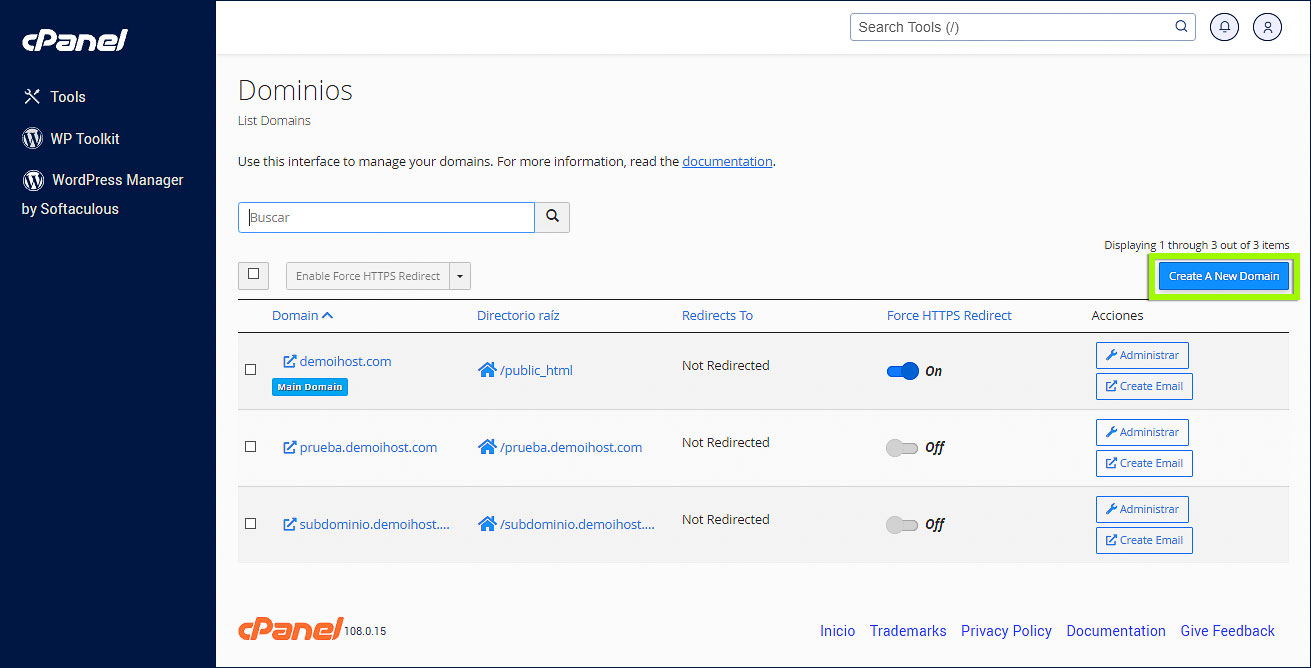The width and height of the screenshot is (1311, 668).
Task: Click into the Buscar search field
Action: 386,217
